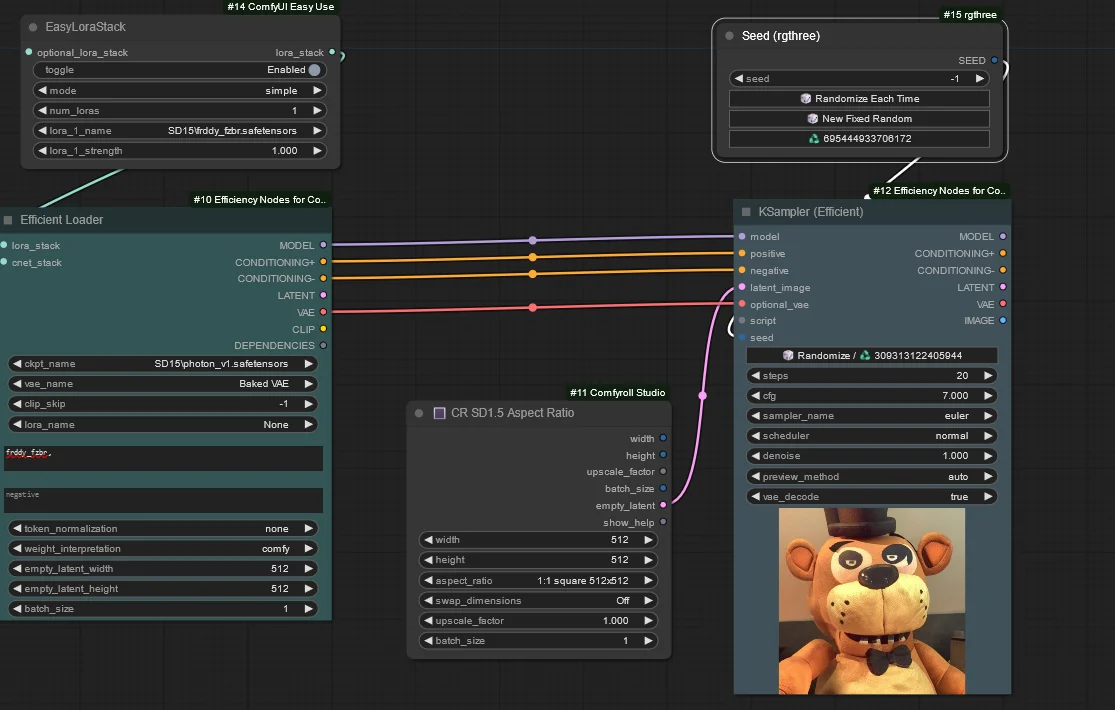The image size is (1115, 710).
Task: Increase Aspect Ratio width value
Action: (x=649, y=540)
